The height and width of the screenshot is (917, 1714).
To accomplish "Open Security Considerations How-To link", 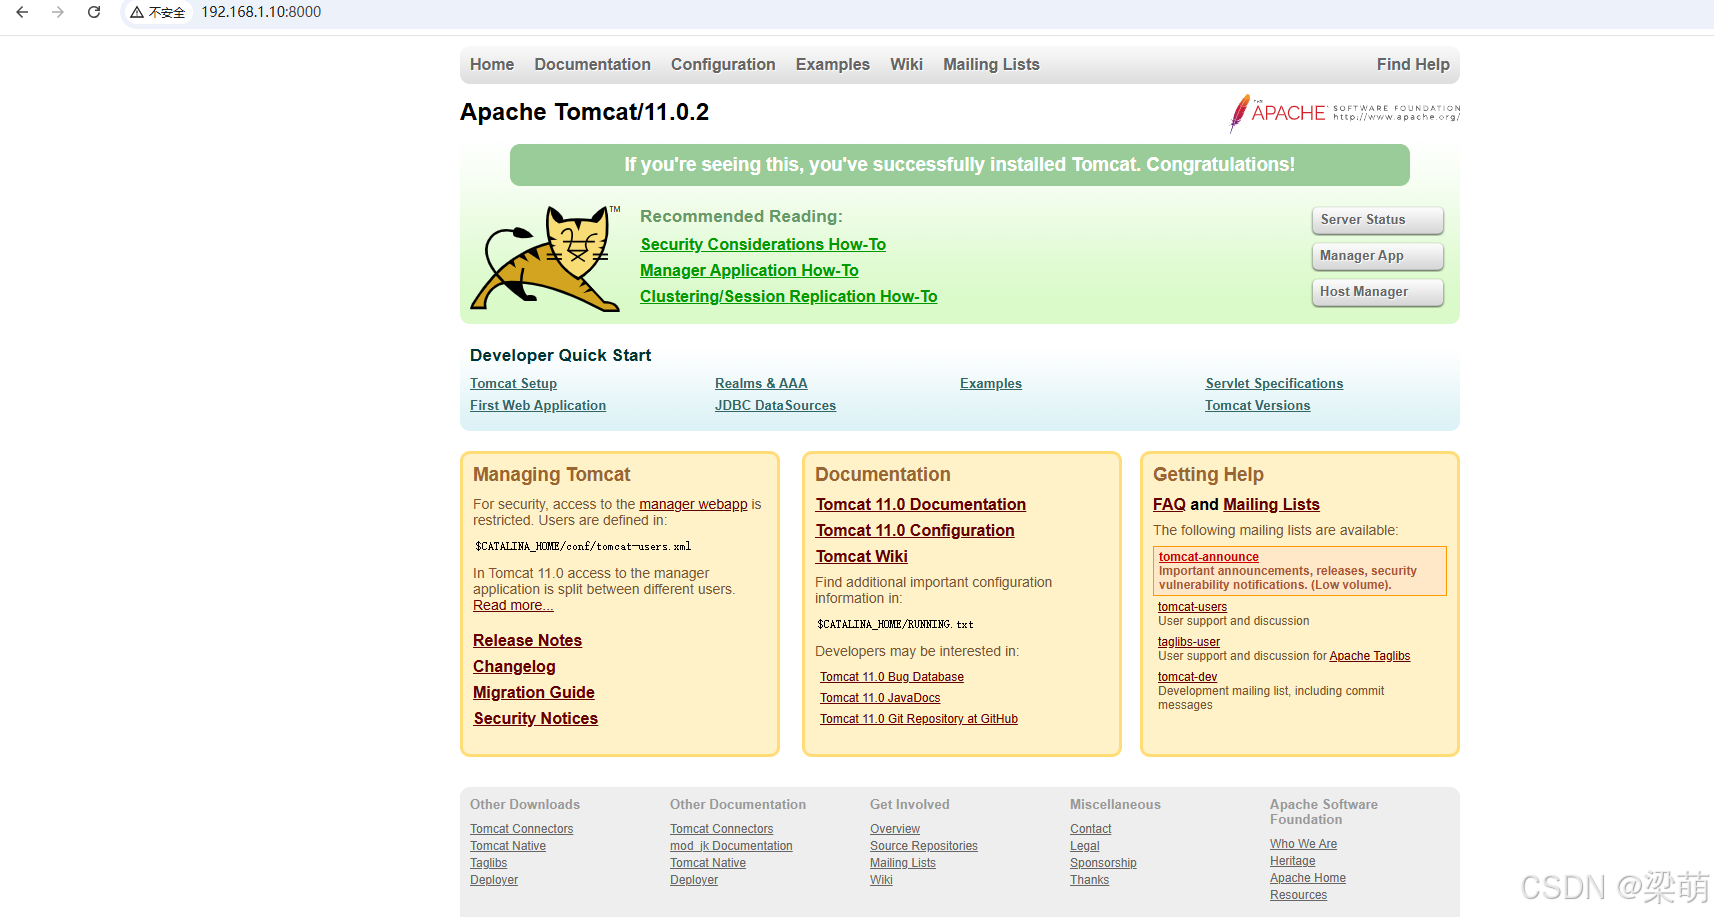I will (x=763, y=244).
